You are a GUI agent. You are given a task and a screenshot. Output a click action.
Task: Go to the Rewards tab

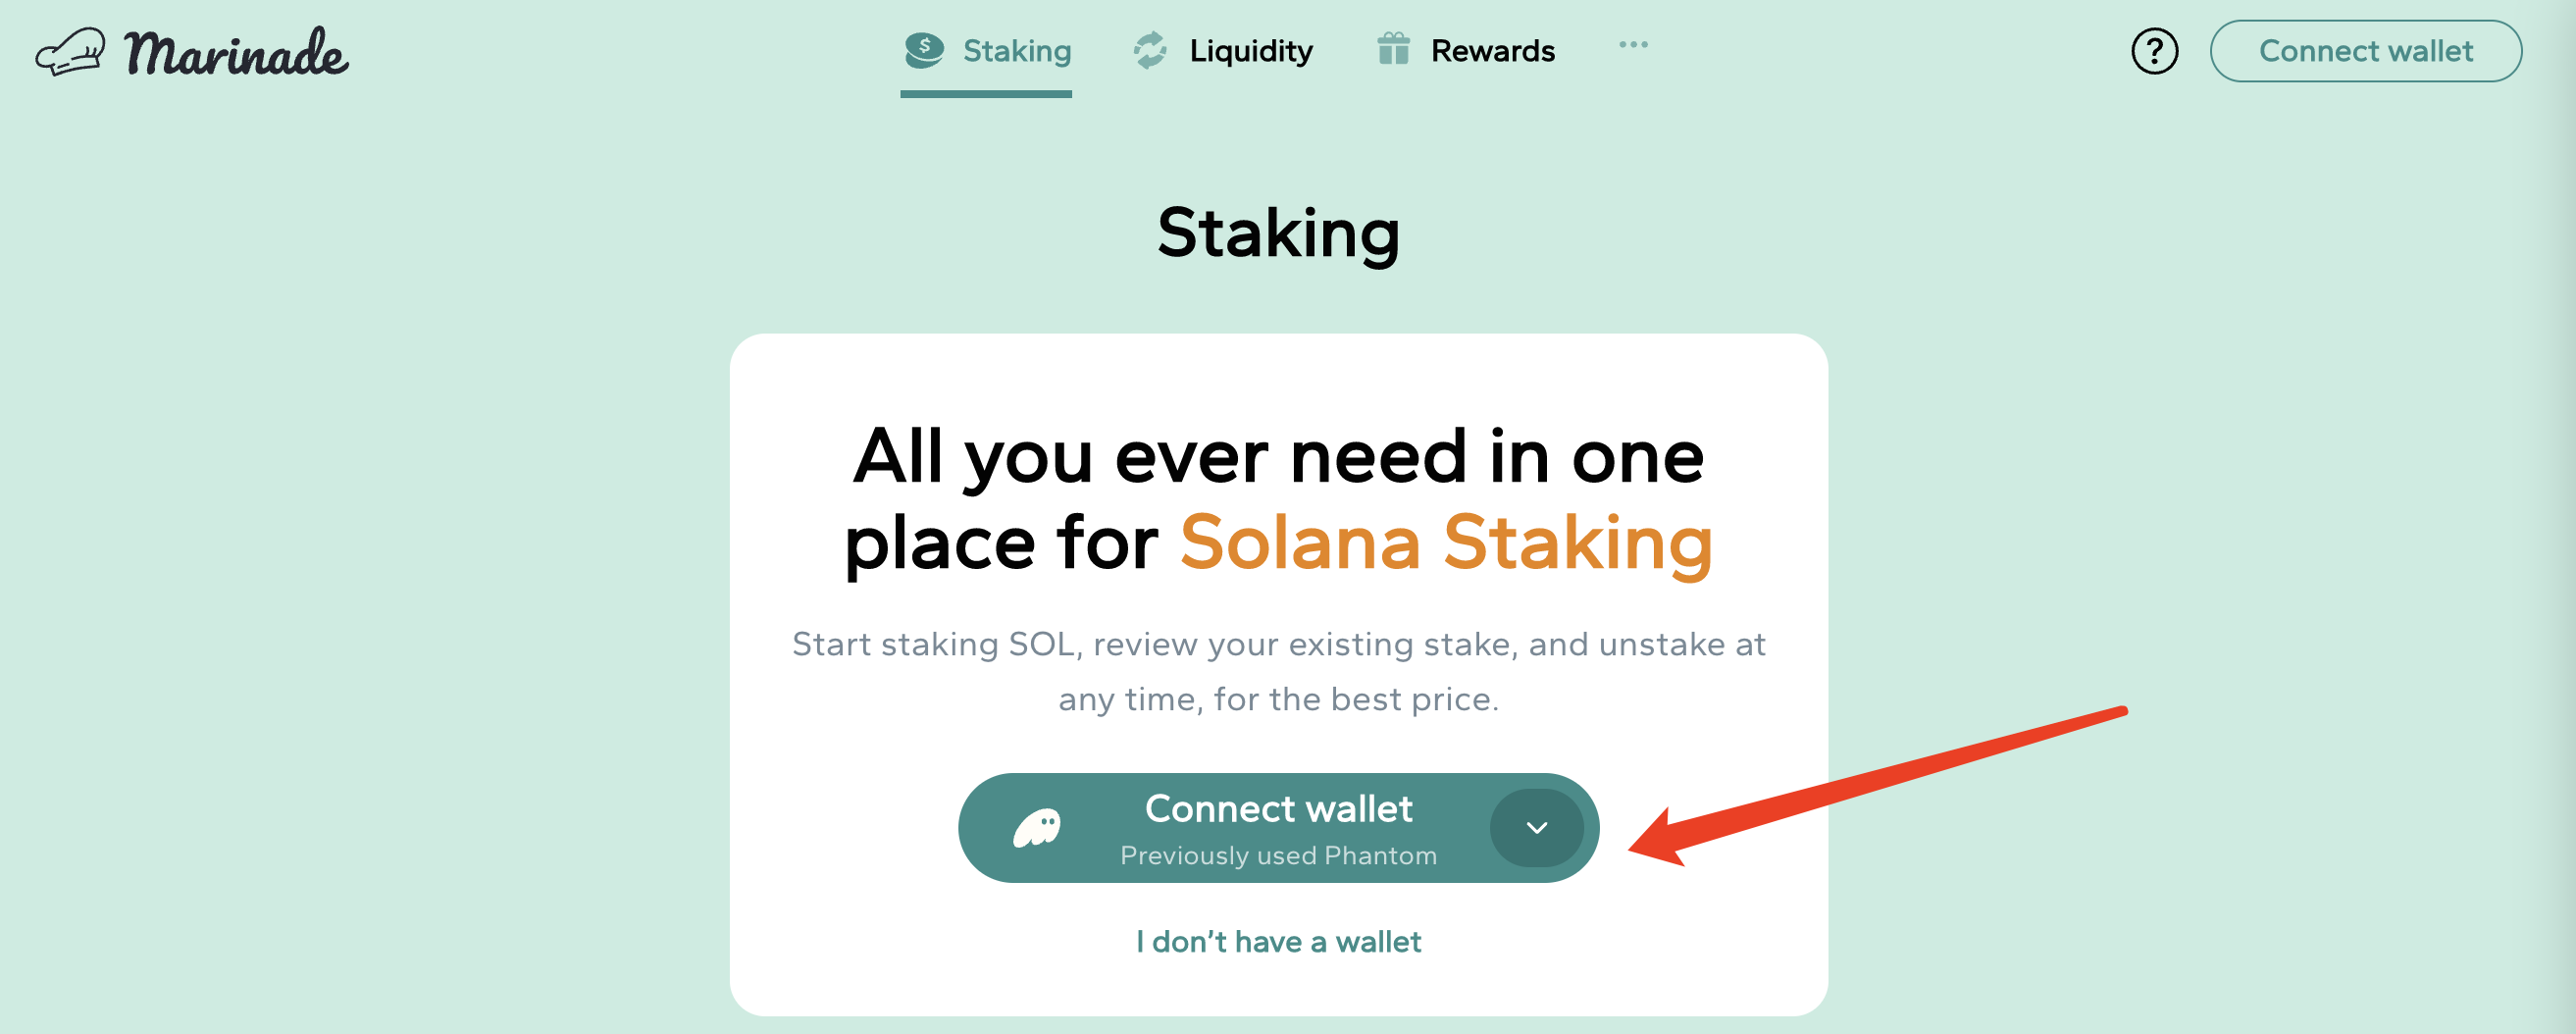click(1492, 50)
